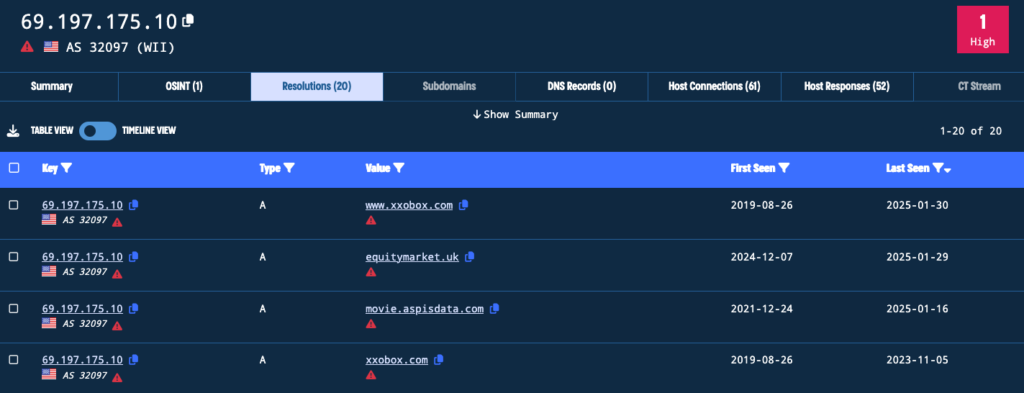Select the checkbox for the www.xxobox.com row

[x=14, y=205]
